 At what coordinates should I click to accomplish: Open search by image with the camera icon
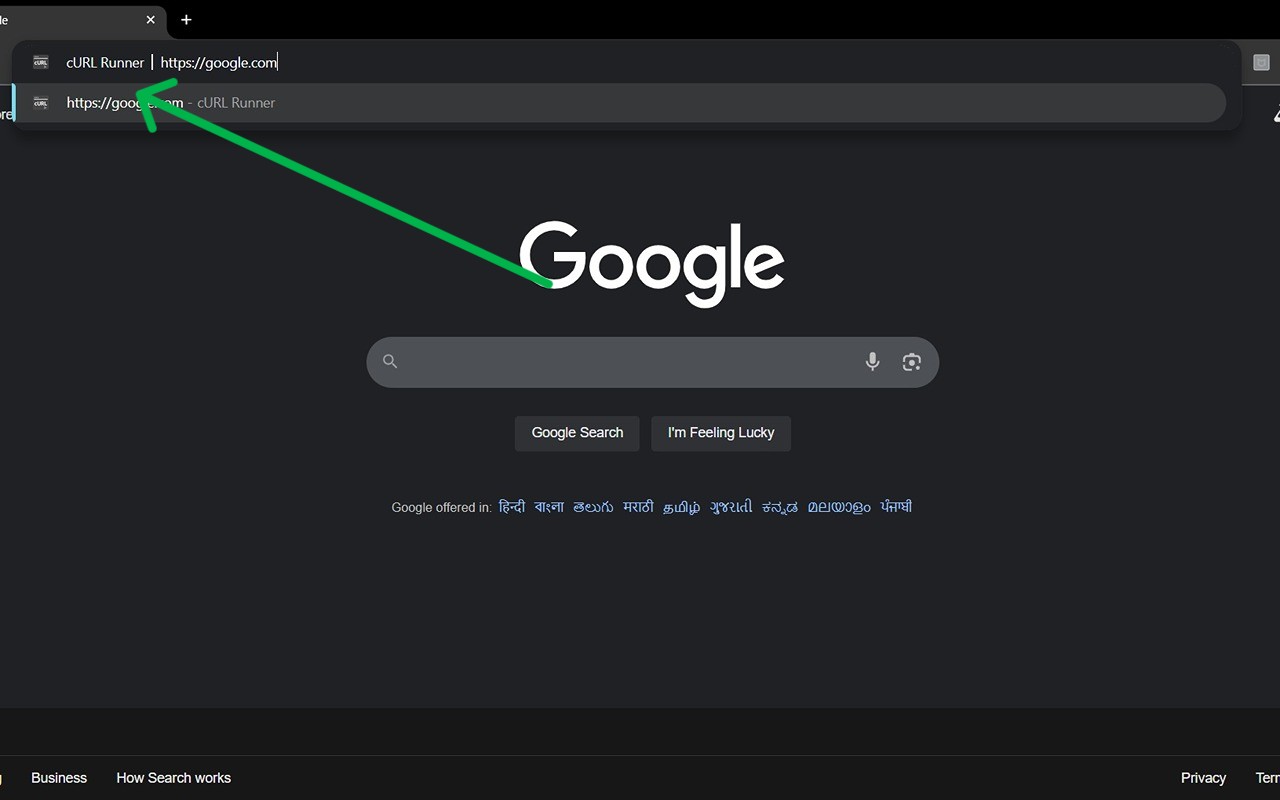(x=911, y=362)
